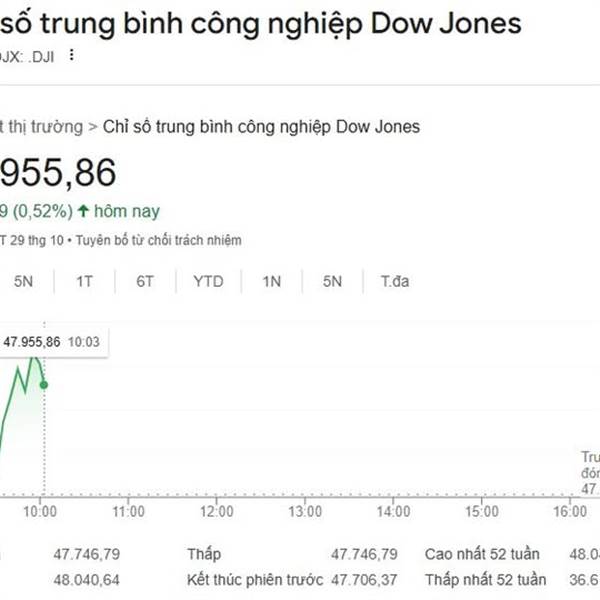600x600 pixels.
Task: Select the 1T time range tab
Action: point(85,281)
